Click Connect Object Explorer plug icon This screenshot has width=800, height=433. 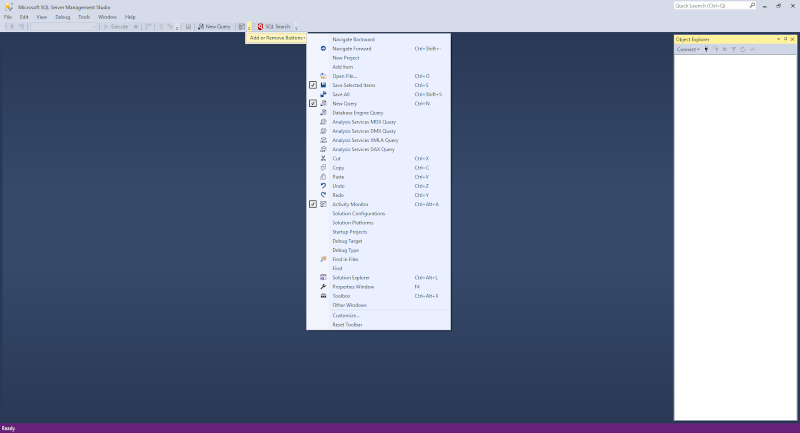click(x=706, y=49)
